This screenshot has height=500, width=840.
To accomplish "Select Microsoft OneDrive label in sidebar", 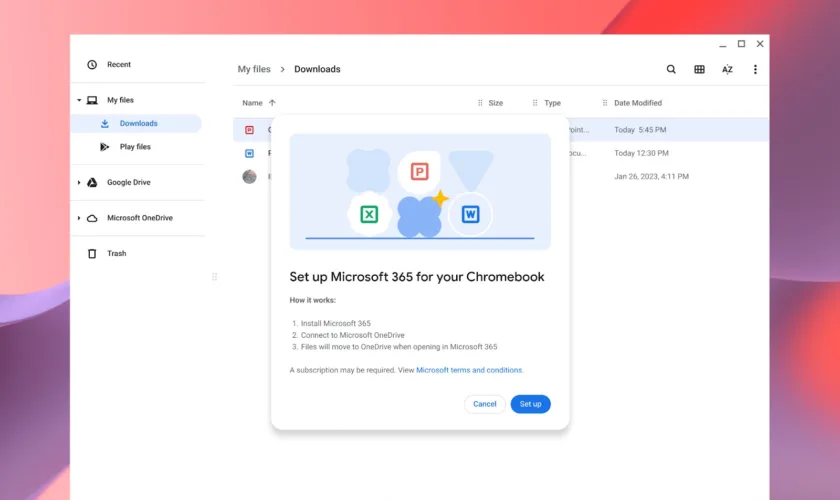I will pos(140,218).
